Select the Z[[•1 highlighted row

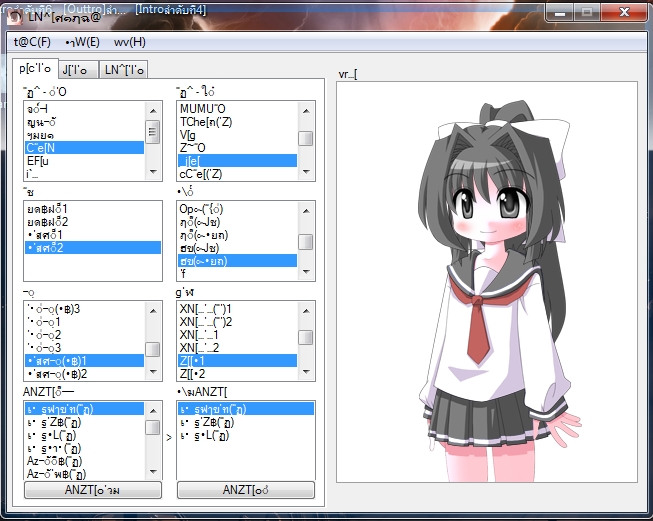[x=237, y=361]
